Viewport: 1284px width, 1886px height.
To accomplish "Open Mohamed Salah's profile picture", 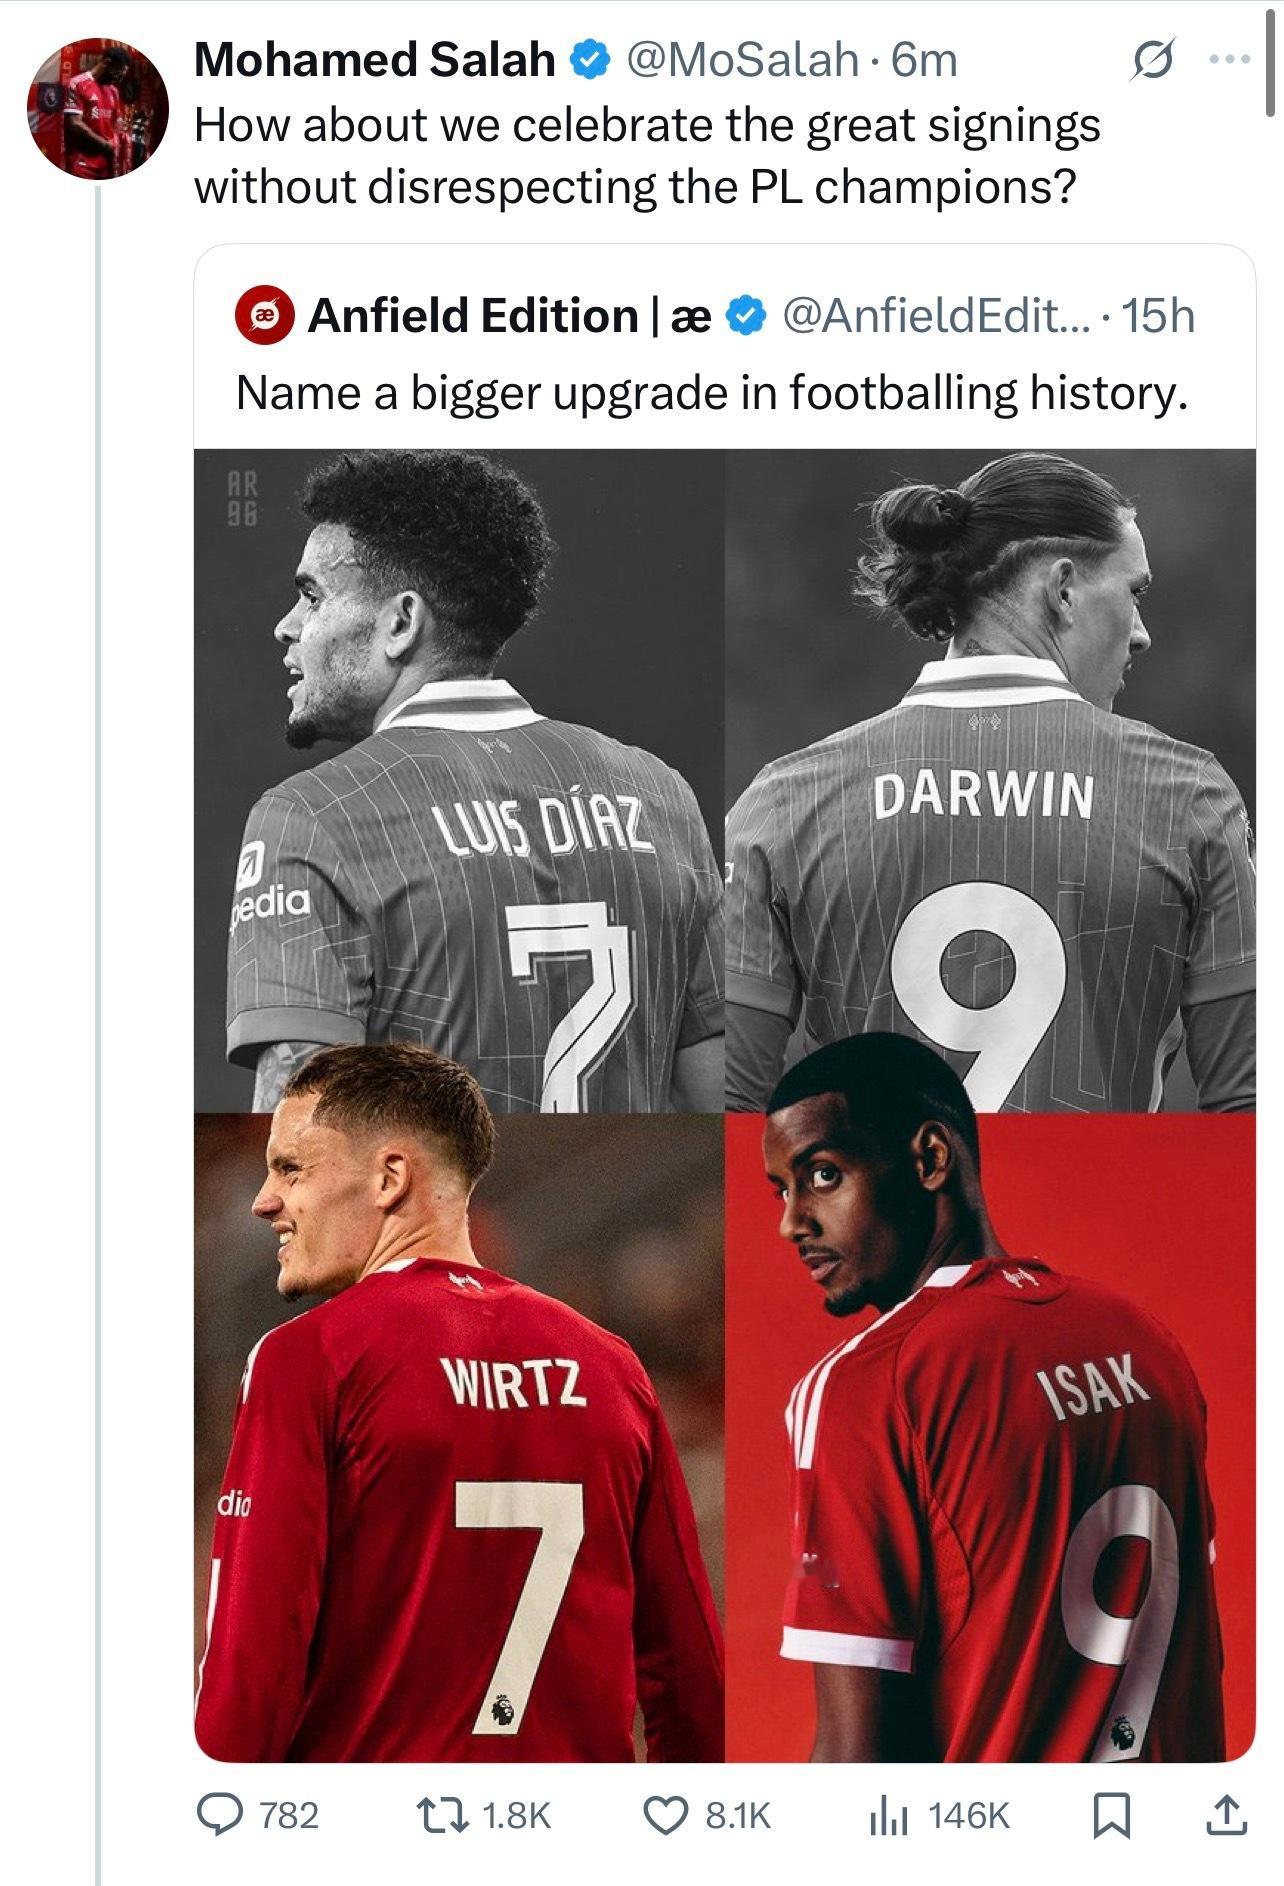I will pyautogui.click(x=96, y=108).
